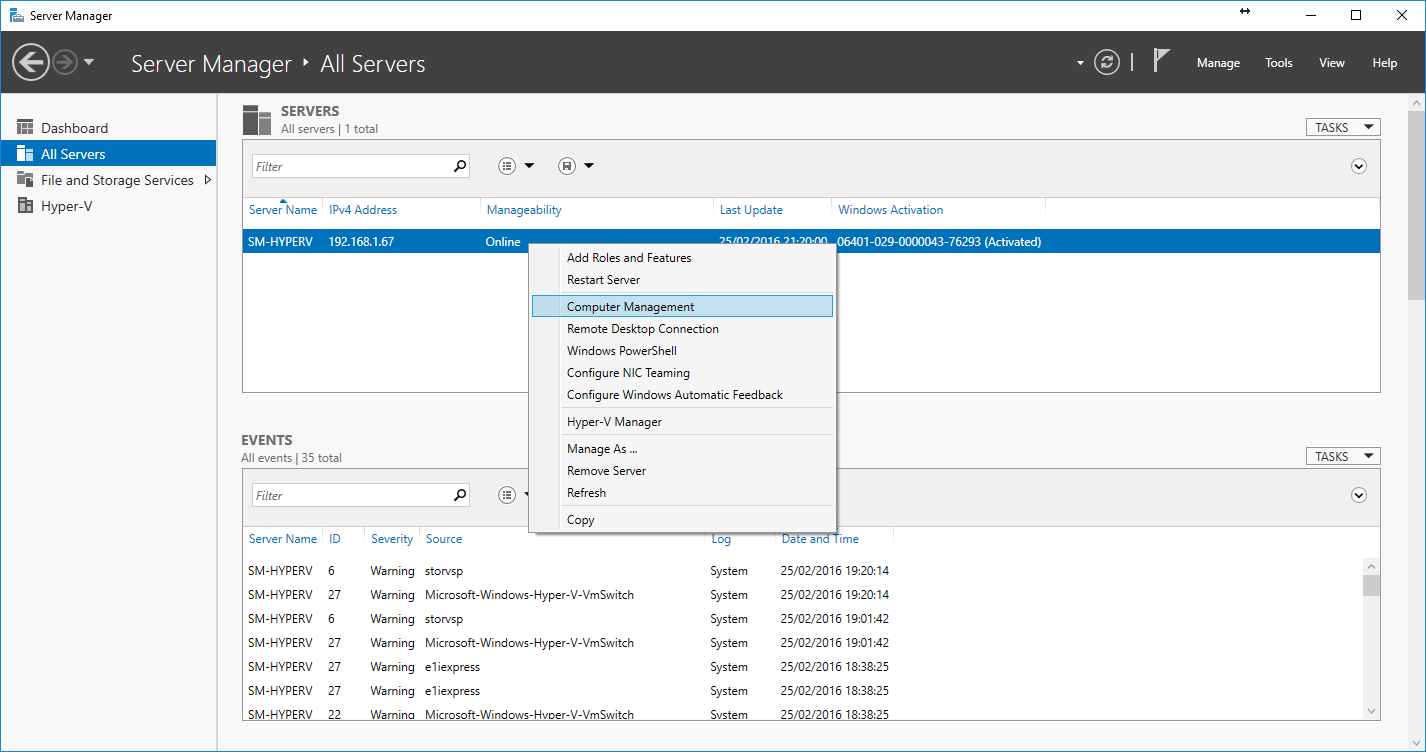Sort servers by IPv4 Address column

(363, 210)
